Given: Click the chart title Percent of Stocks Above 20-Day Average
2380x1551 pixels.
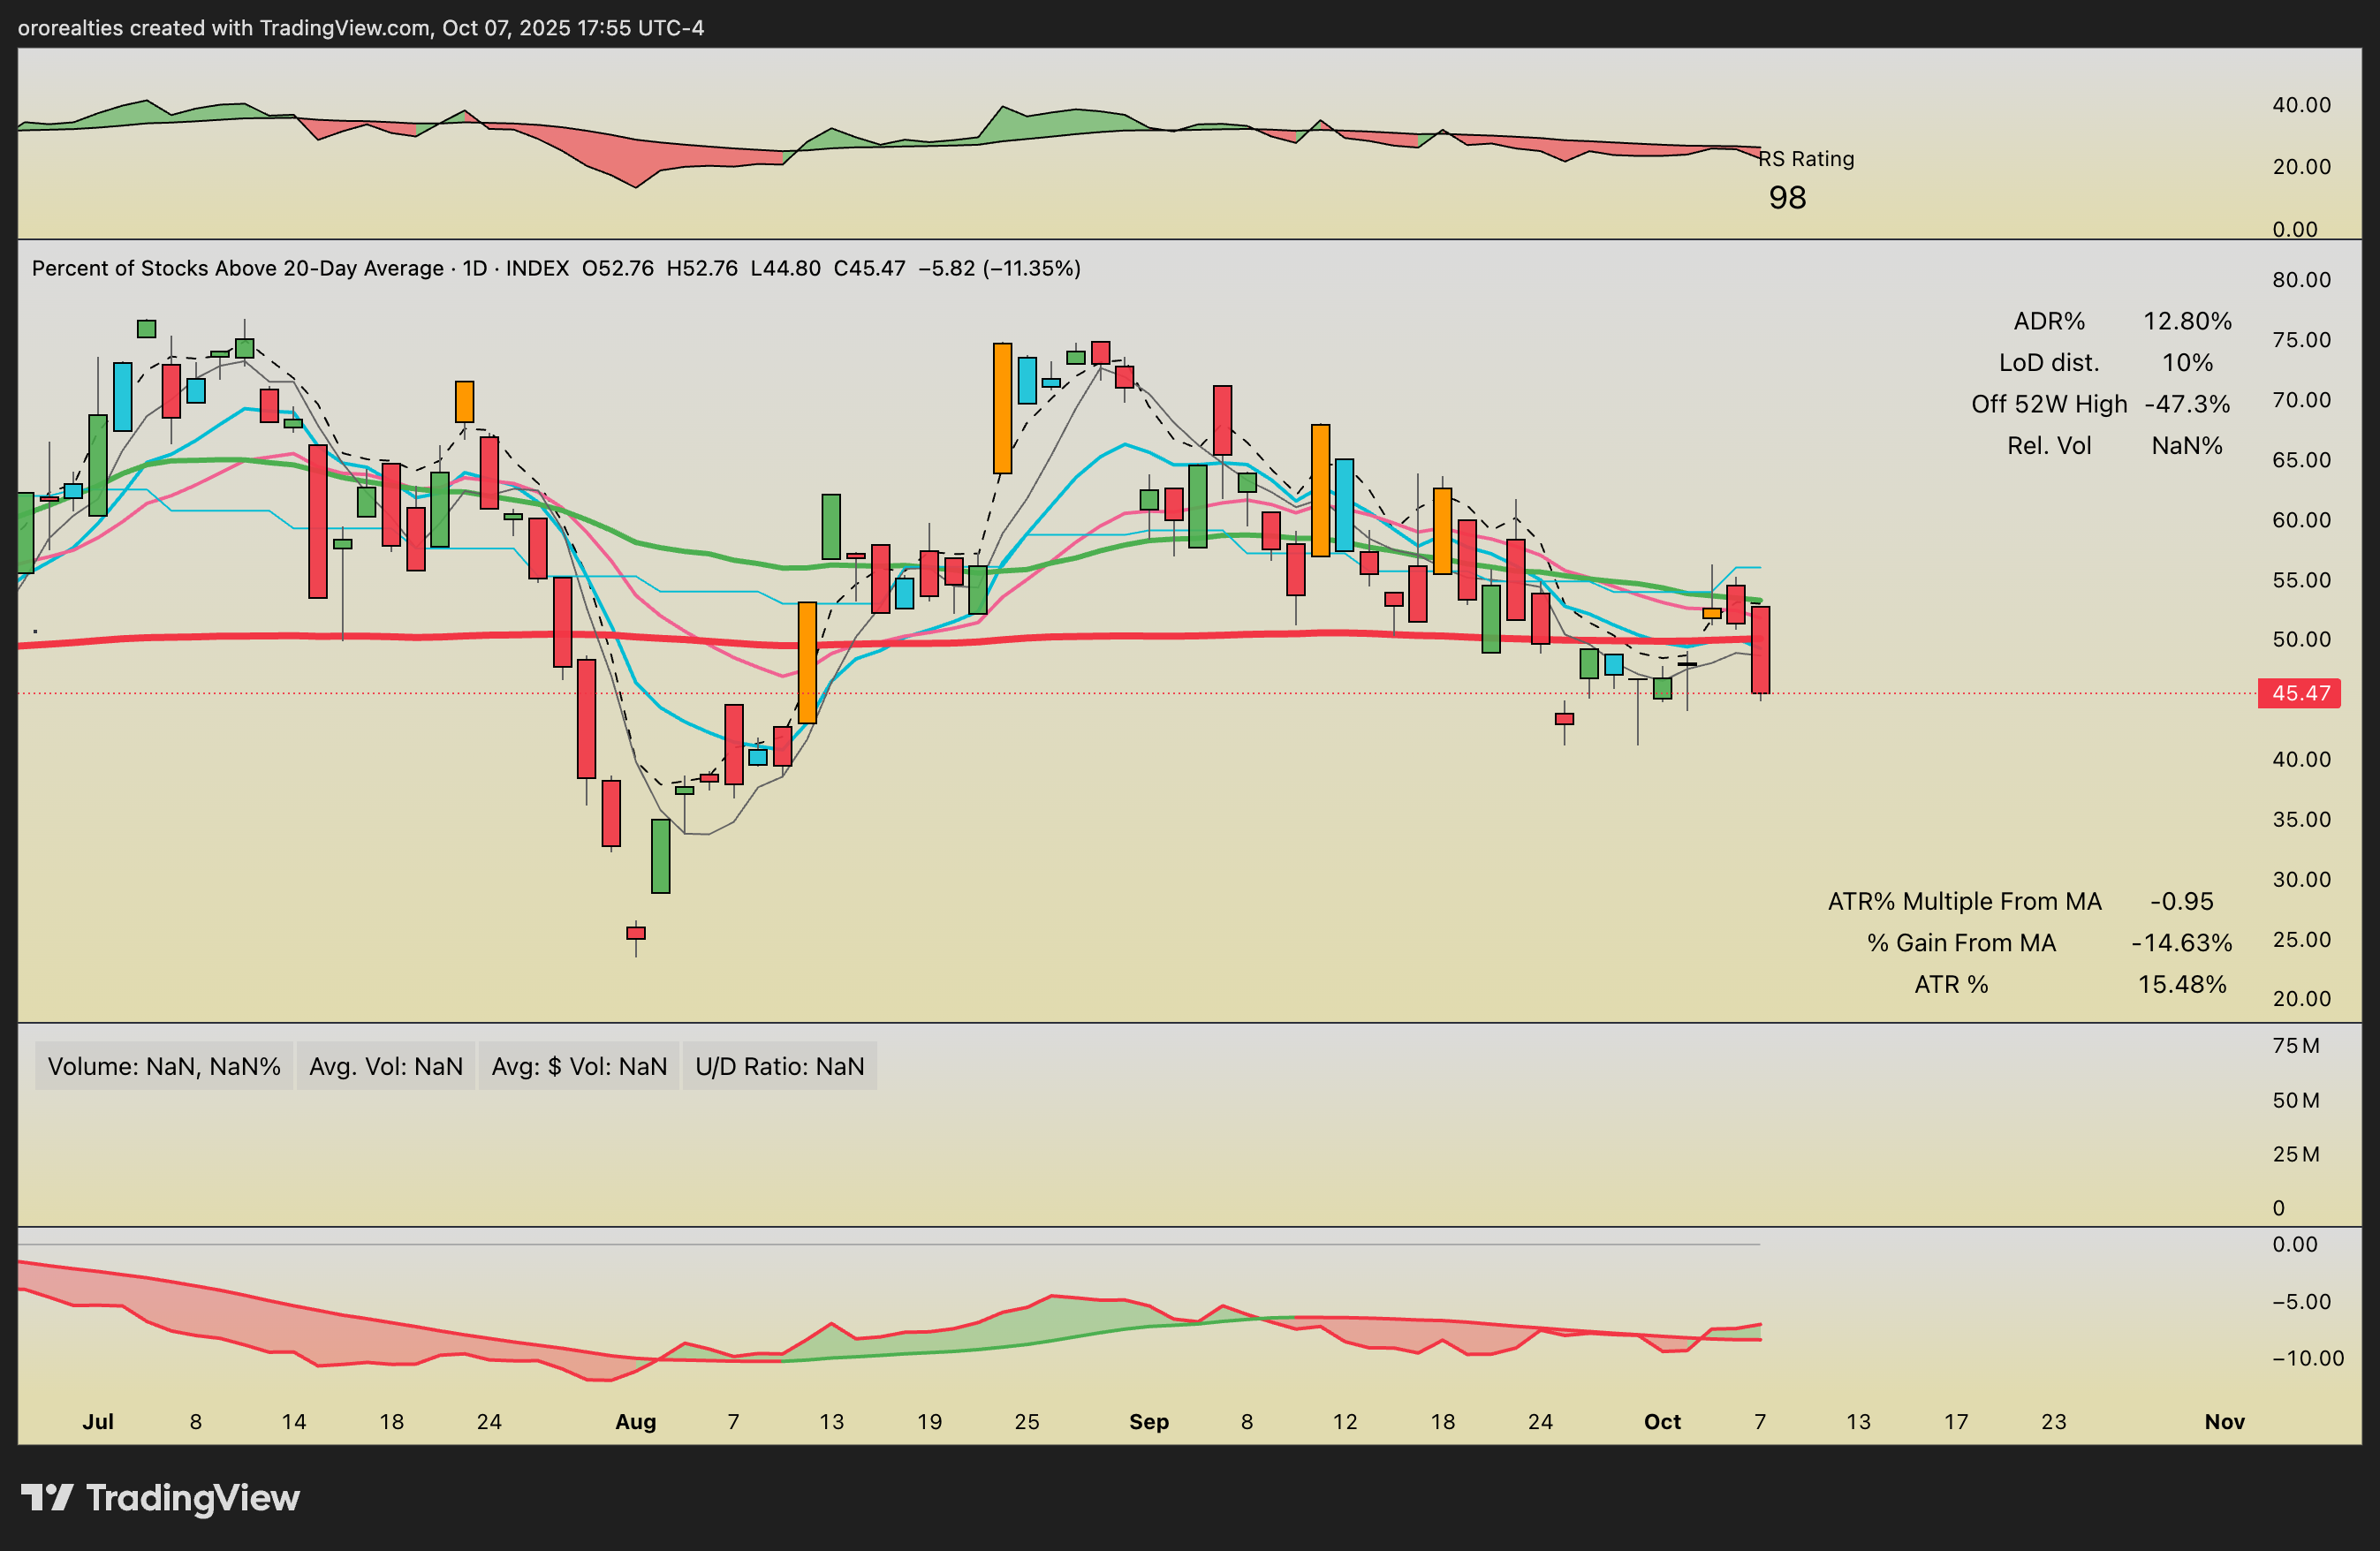Looking at the screenshot, I should 238,268.
